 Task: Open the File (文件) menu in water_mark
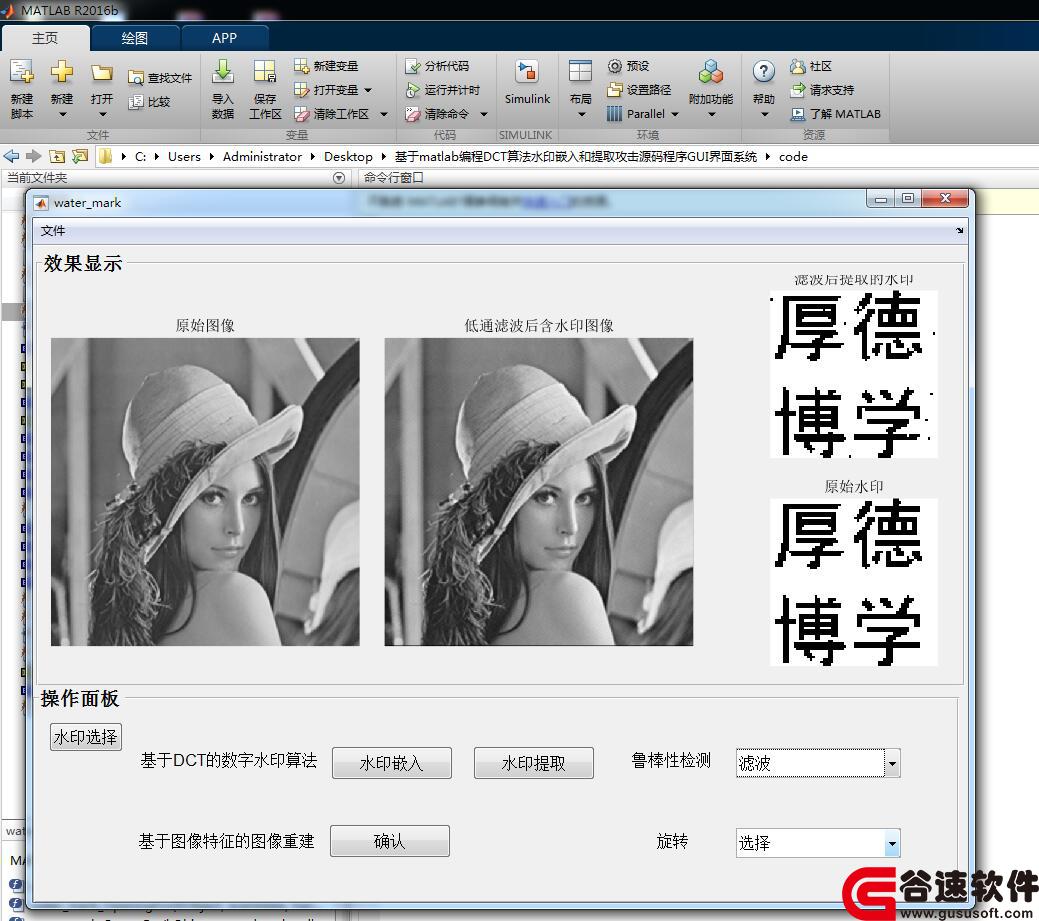pos(52,231)
